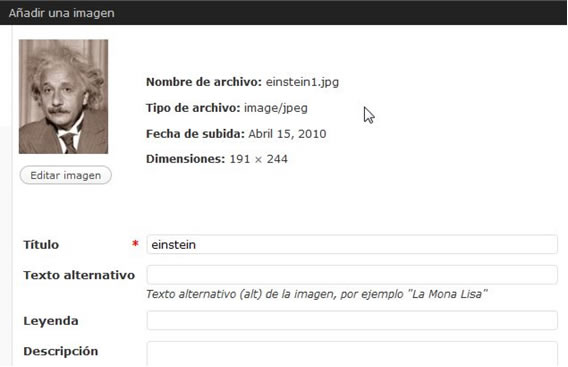
Task: Click the 191 × 244 dimensions value
Action: tap(259, 159)
